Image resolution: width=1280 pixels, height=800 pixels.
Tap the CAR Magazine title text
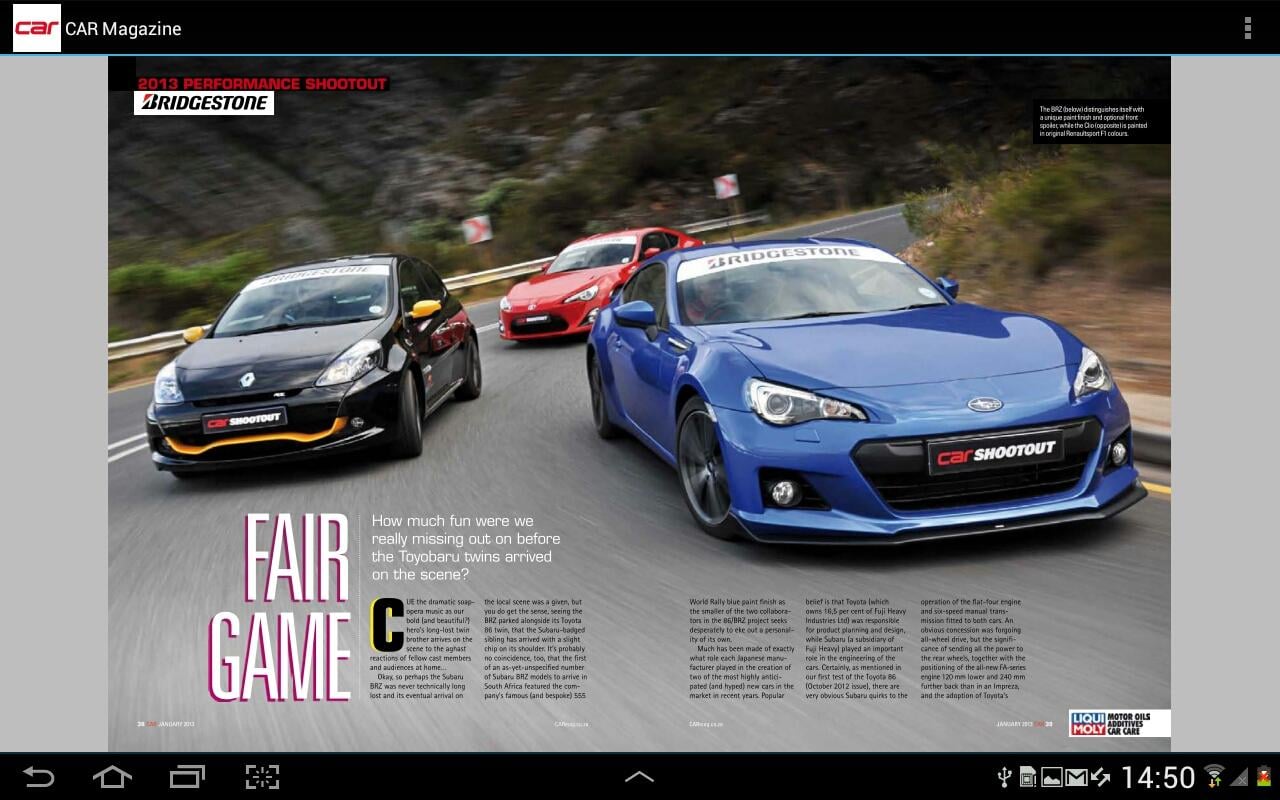[123, 29]
